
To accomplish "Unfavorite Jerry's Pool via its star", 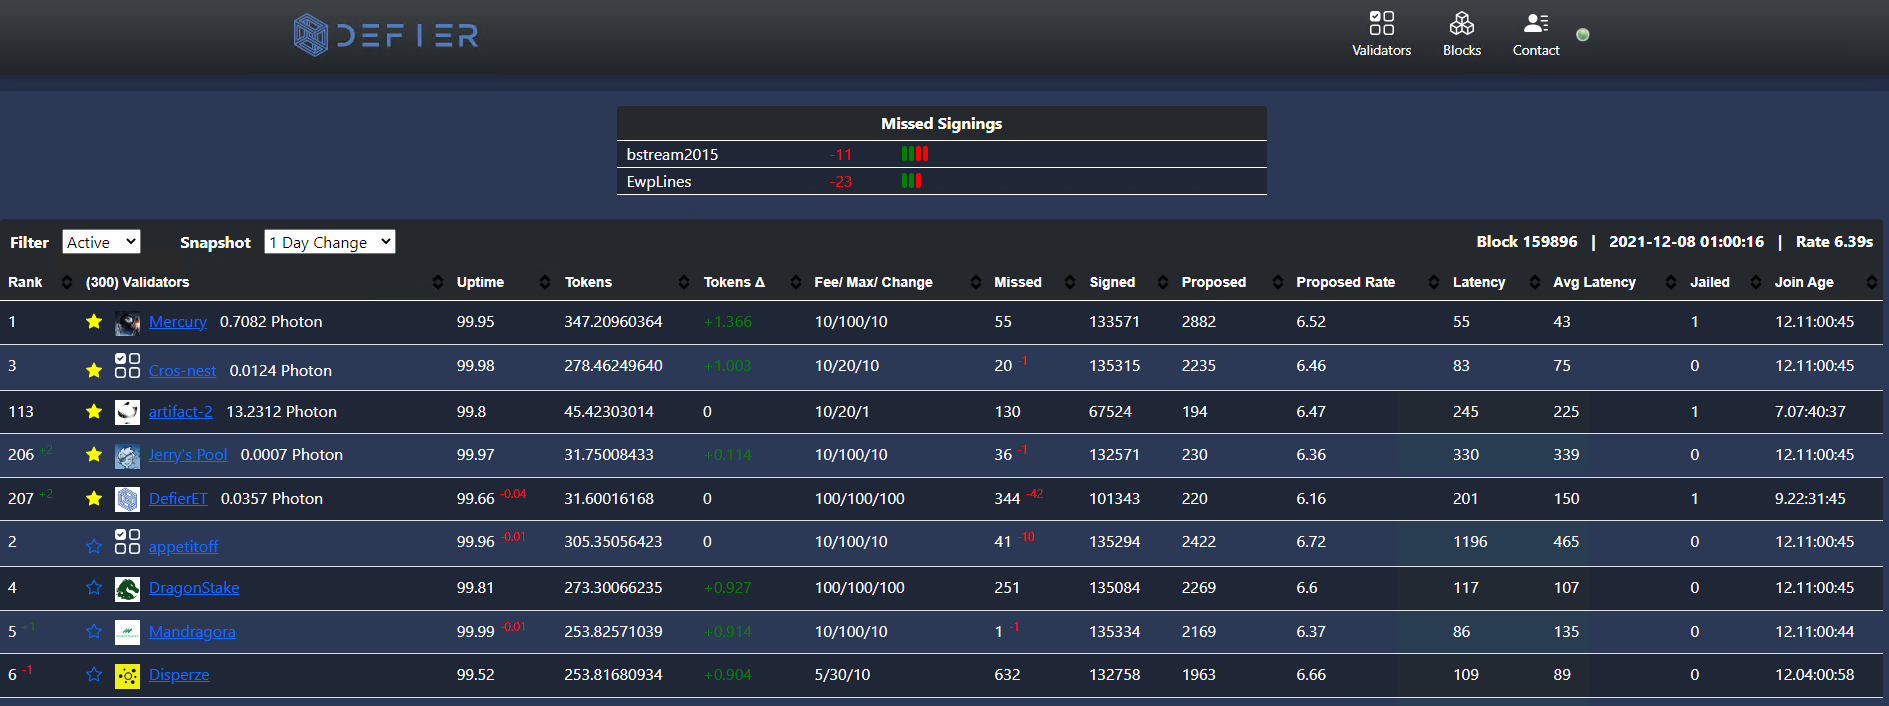I will click(x=94, y=454).
